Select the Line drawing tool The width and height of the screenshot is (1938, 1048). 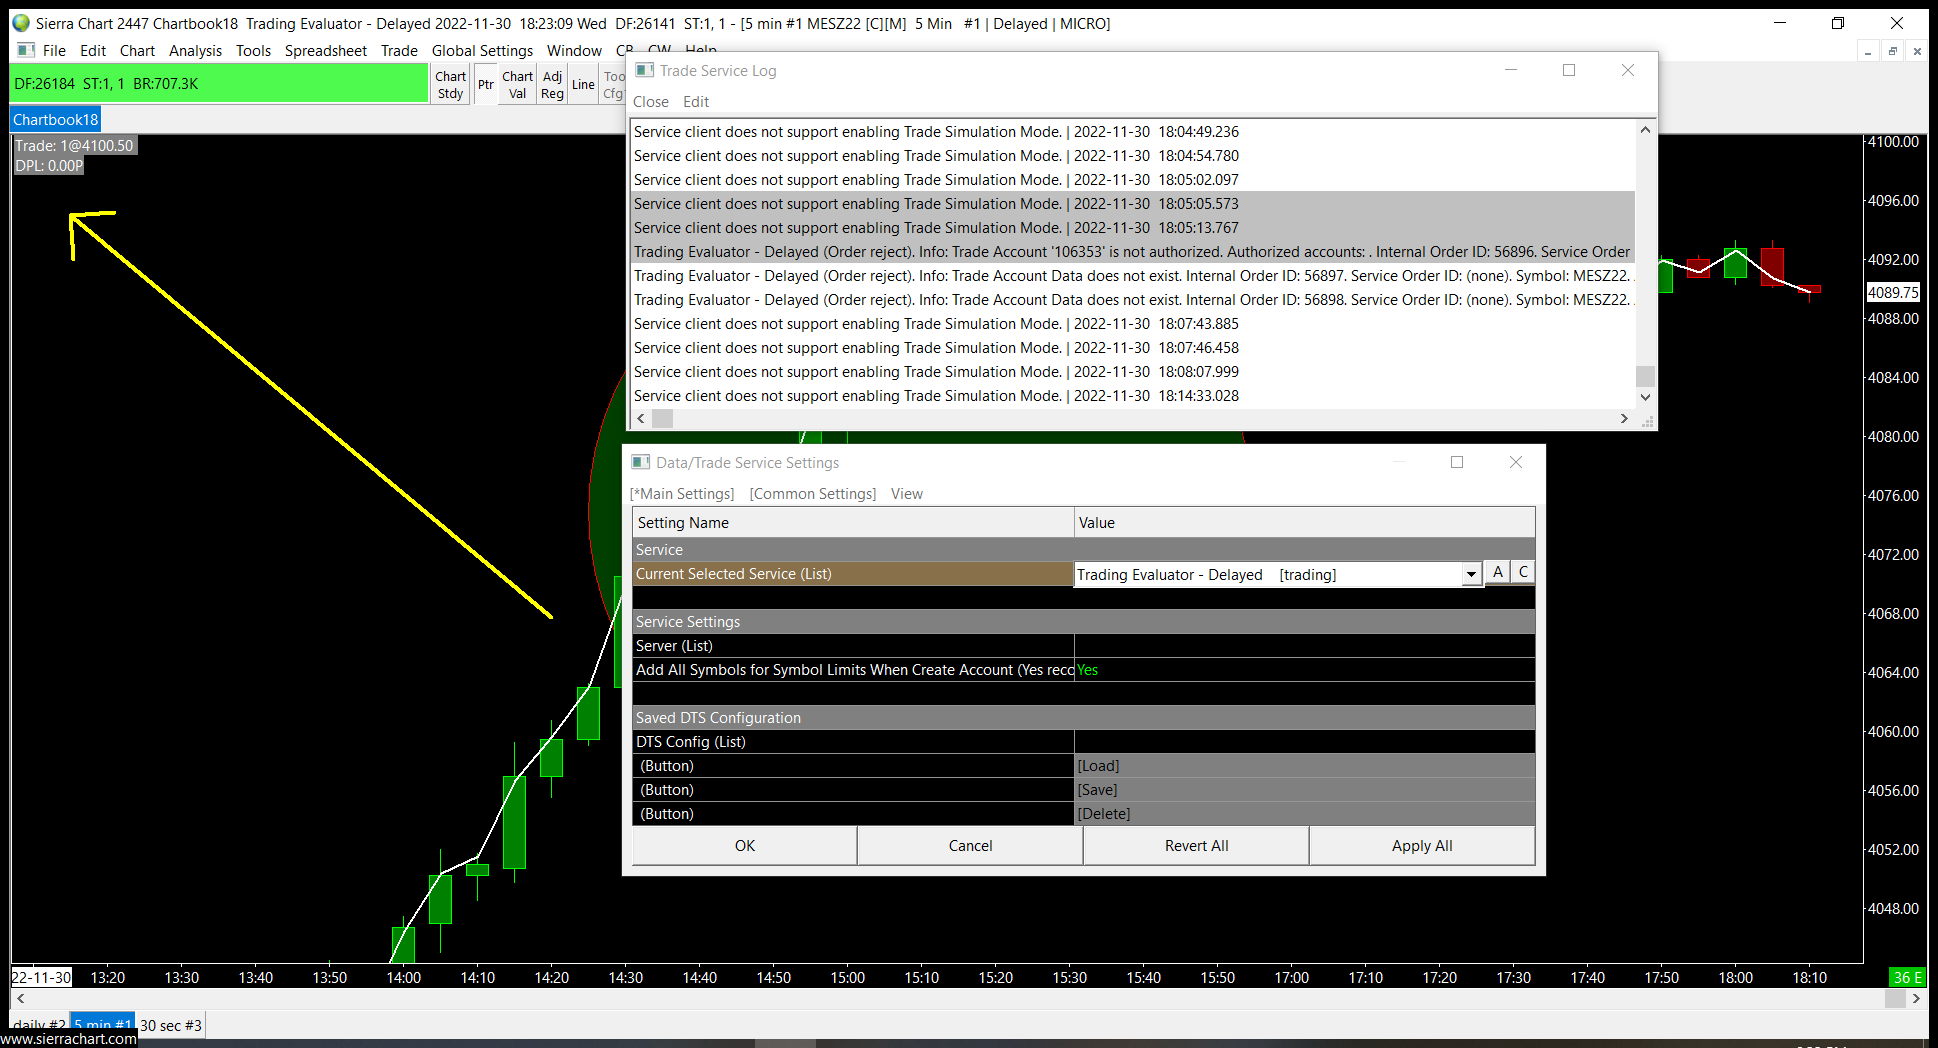[x=583, y=85]
